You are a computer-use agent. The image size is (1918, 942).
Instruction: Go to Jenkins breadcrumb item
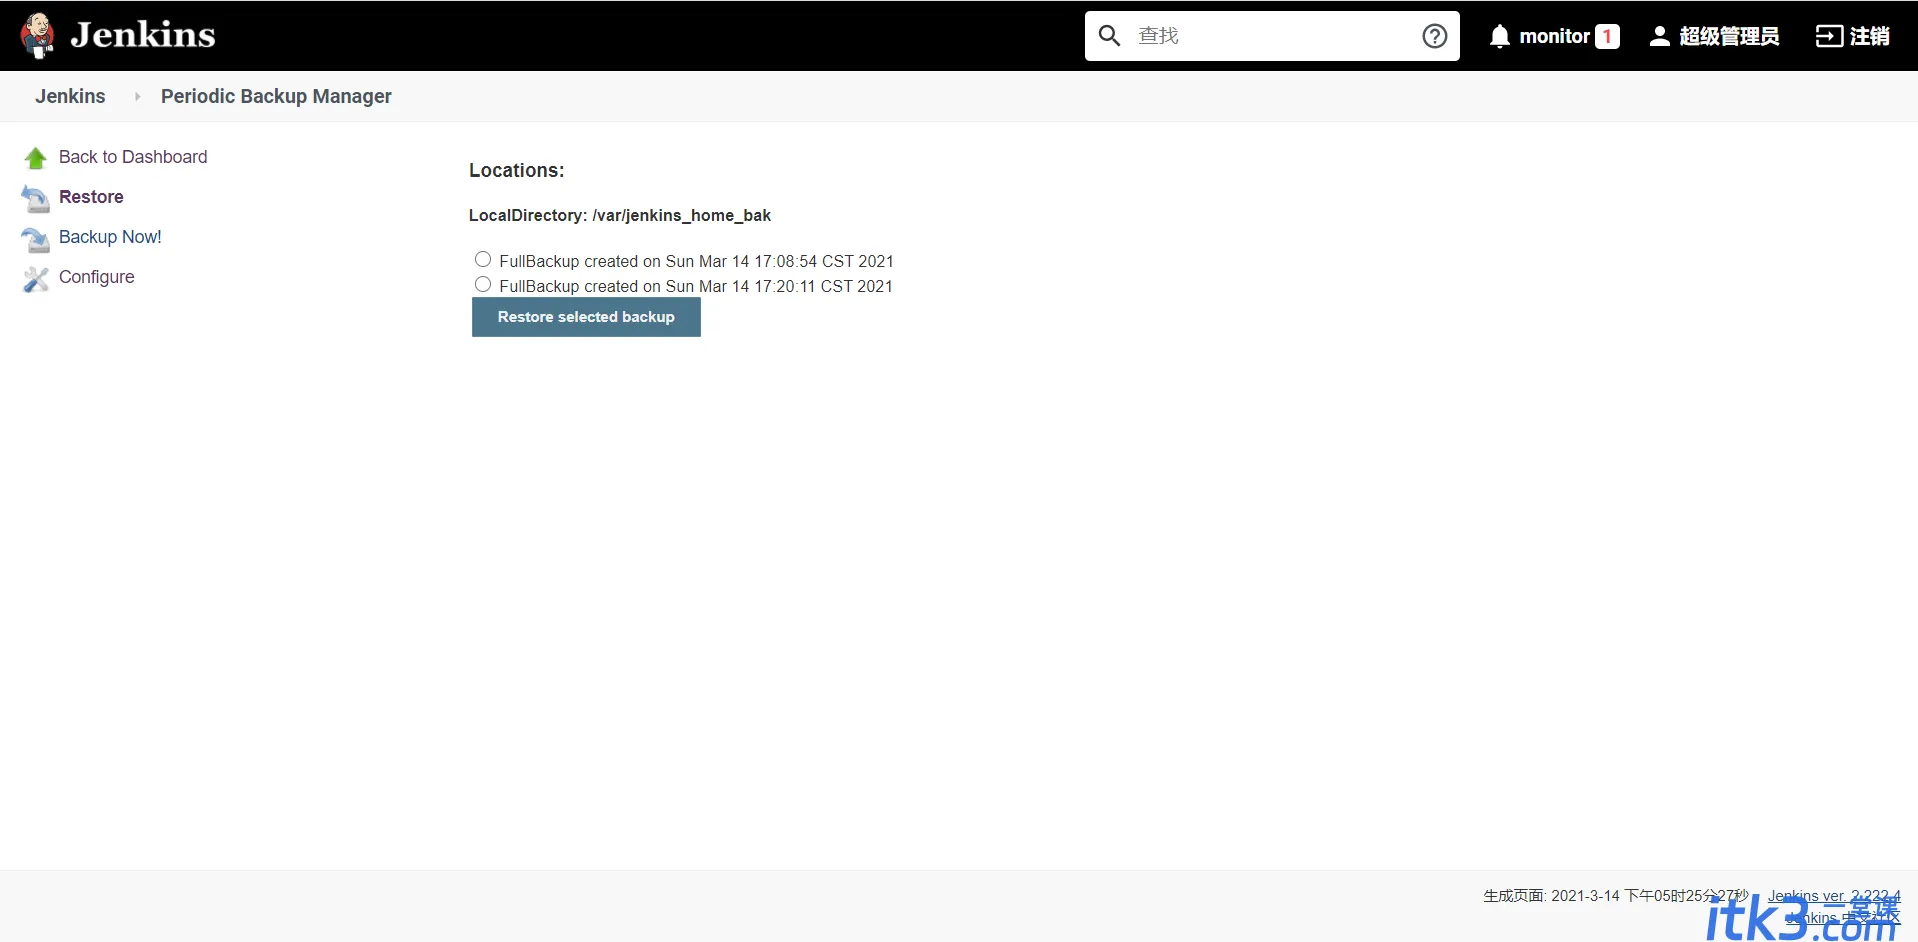(x=70, y=96)
